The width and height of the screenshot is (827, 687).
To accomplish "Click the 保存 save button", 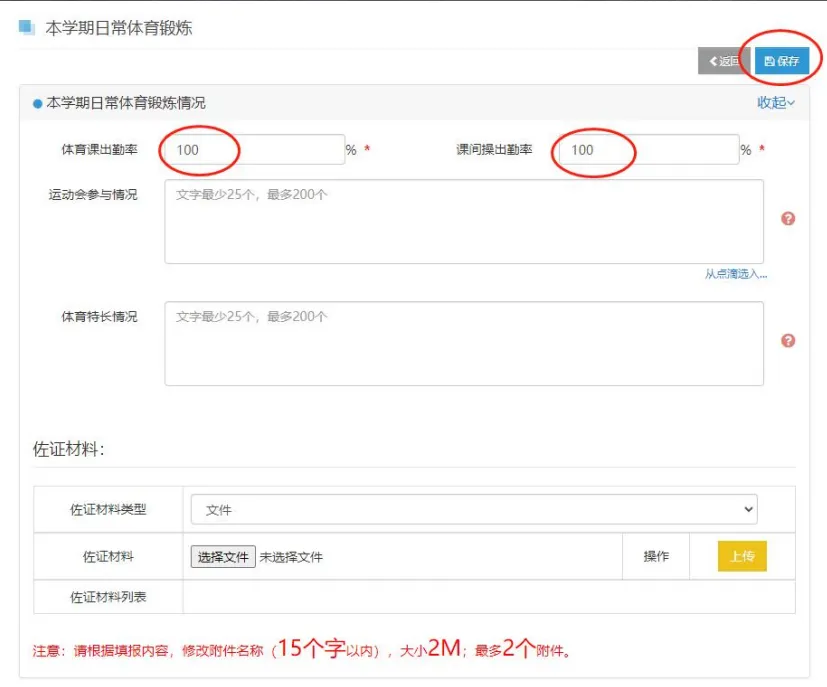I will (x=781, y=61).
